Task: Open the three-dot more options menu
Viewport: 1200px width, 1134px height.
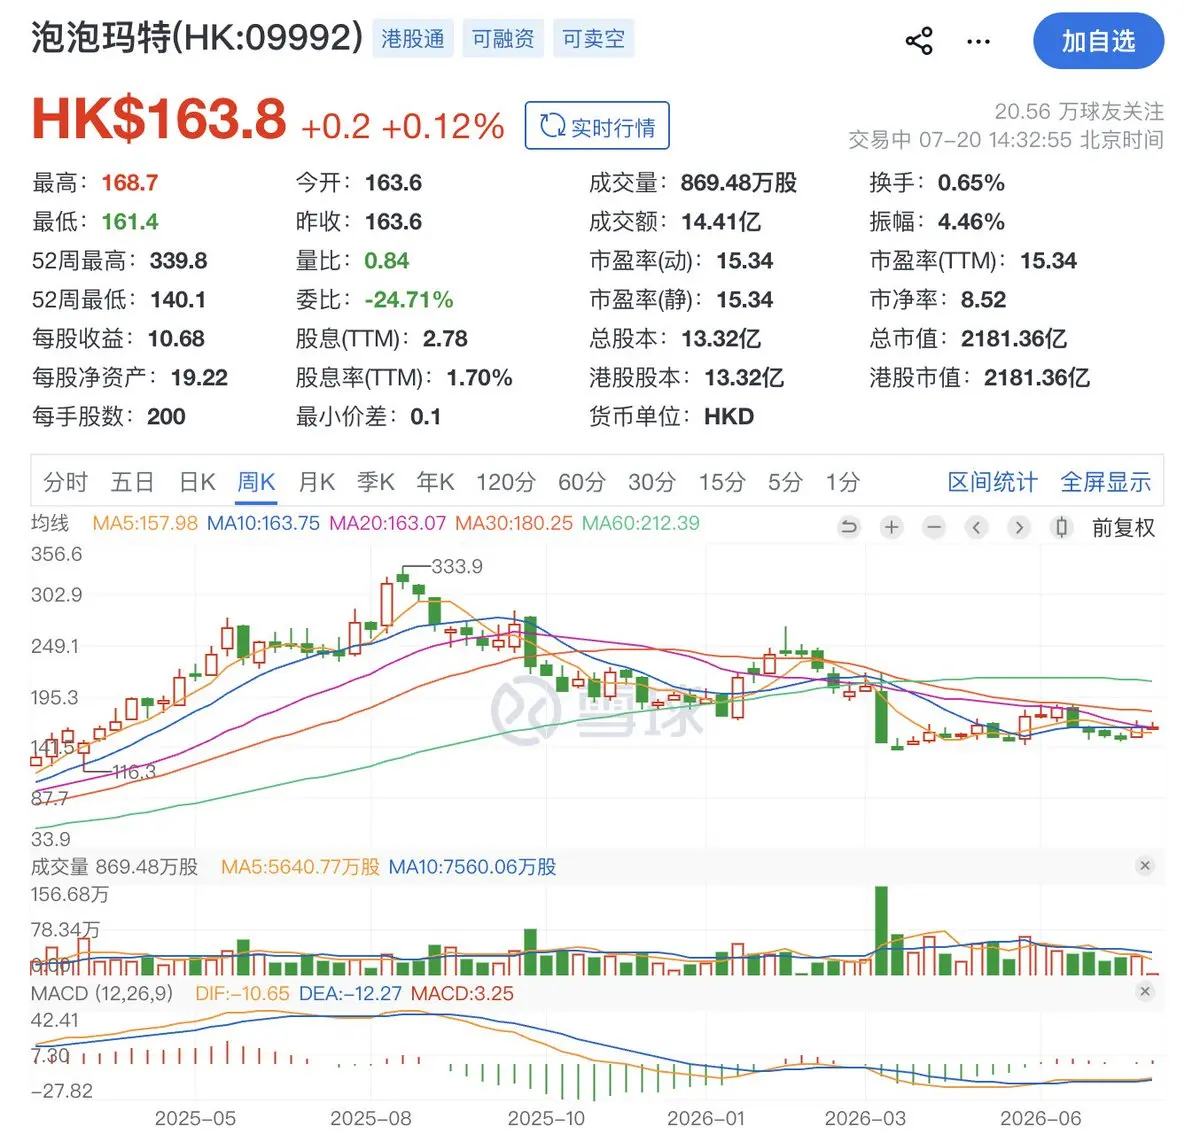Action: click(x=978, y=42)
